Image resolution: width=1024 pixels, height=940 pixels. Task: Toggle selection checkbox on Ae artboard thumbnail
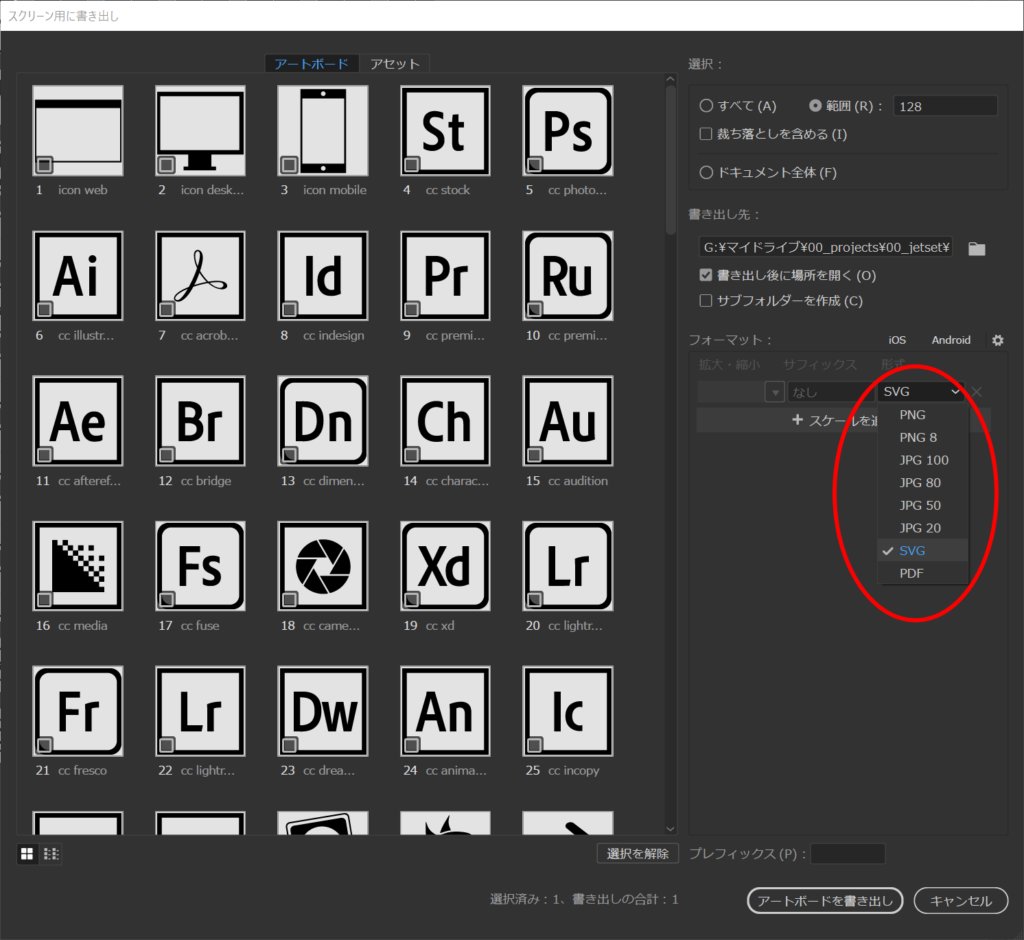click(x=44, y=454)
